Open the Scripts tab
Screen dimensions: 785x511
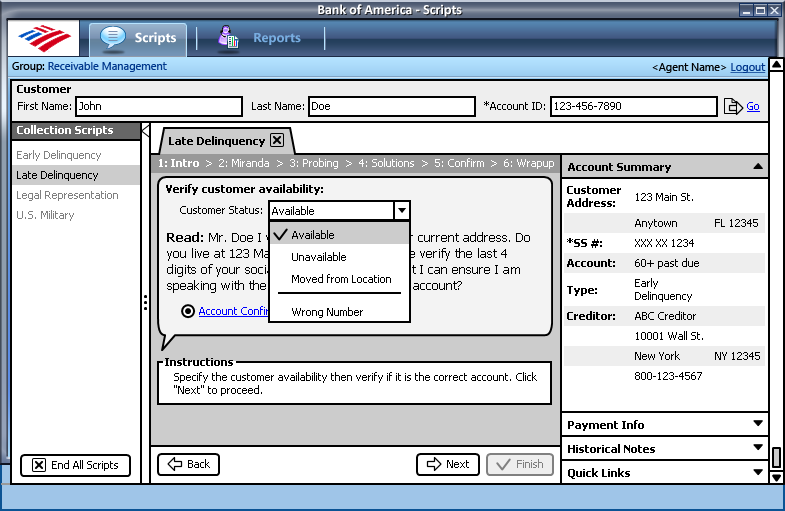pos(138,39)
